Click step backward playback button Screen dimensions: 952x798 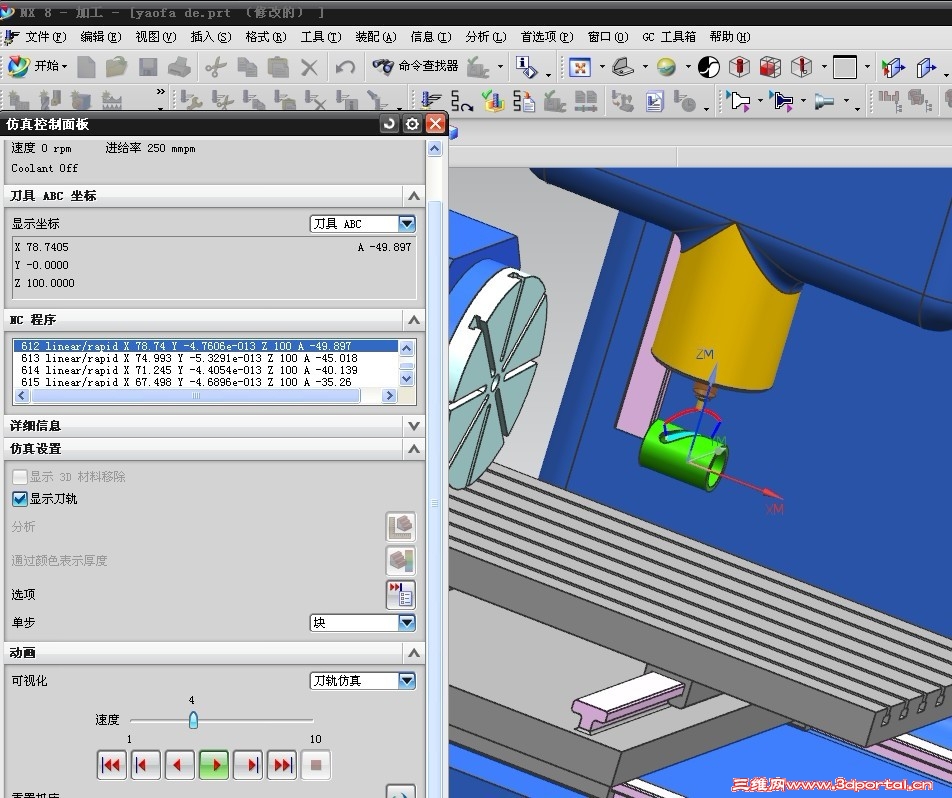146,765
